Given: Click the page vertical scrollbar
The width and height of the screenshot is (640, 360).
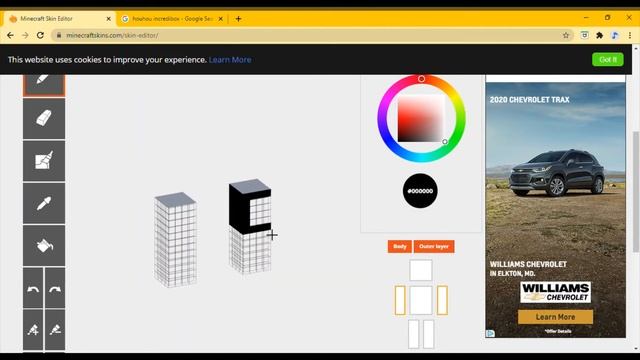Looking at the screenshot, I should 636,192.
